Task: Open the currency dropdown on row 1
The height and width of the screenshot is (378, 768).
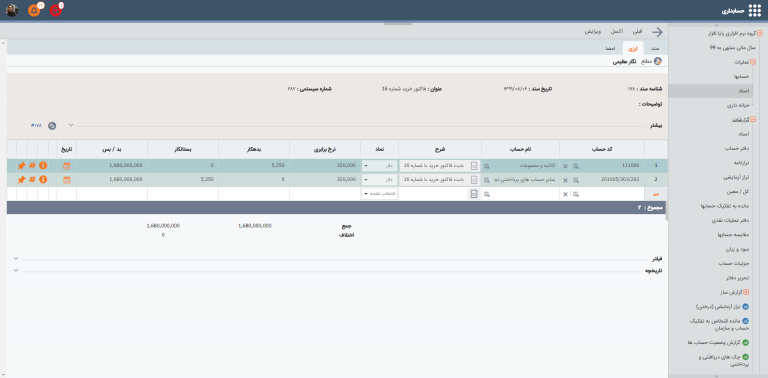Action: pyautogui.click(x=380, y=166)
